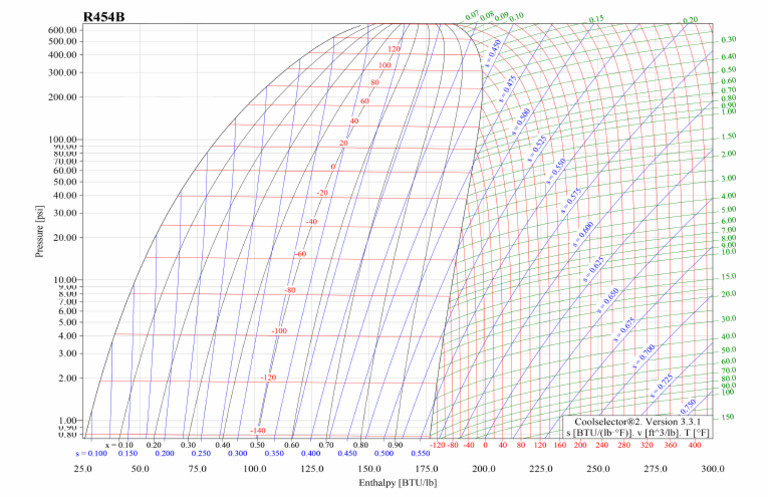Image resolution: width=768 pixels, height=497 pixels.
Task: Select the Enthalpy [BTU/lb] axis label
Action: point(398,483)
